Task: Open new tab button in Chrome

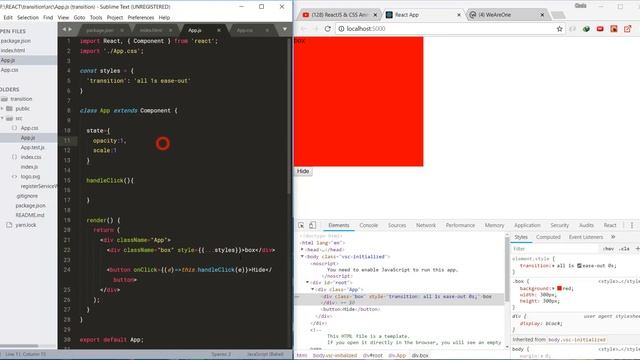Action: (558, 15)
